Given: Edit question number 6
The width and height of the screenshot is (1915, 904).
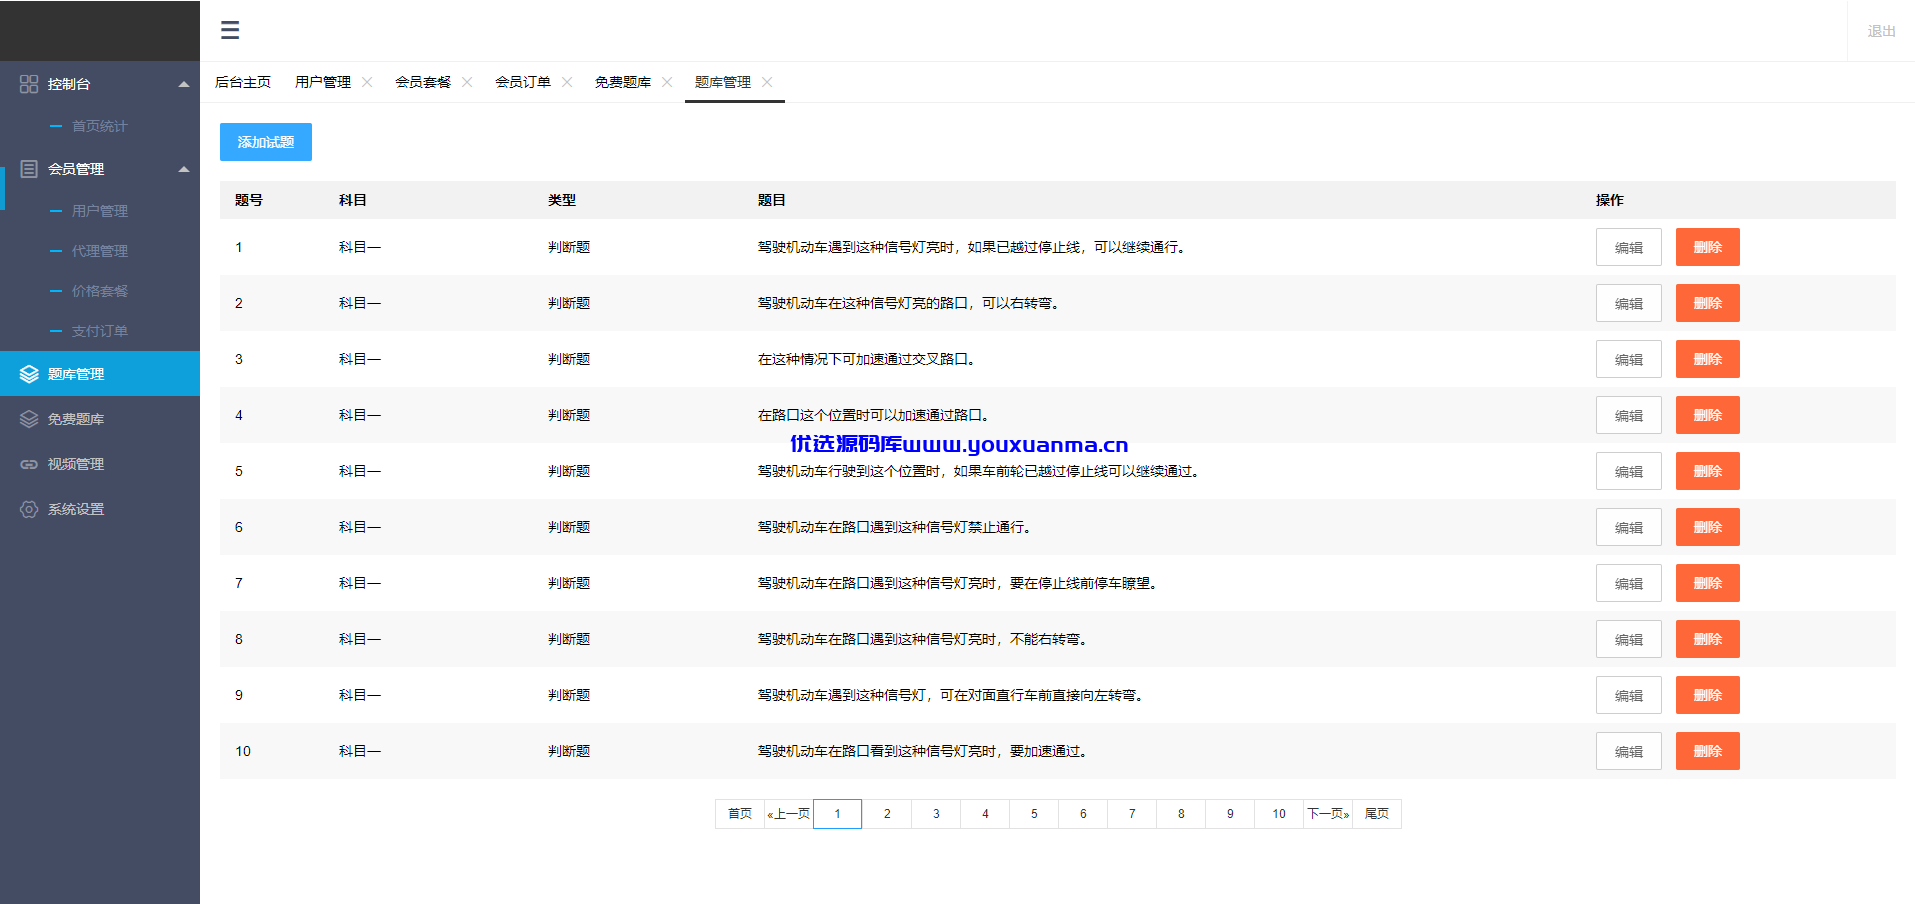Looking at the screenshot, I should pos(1629,527).
